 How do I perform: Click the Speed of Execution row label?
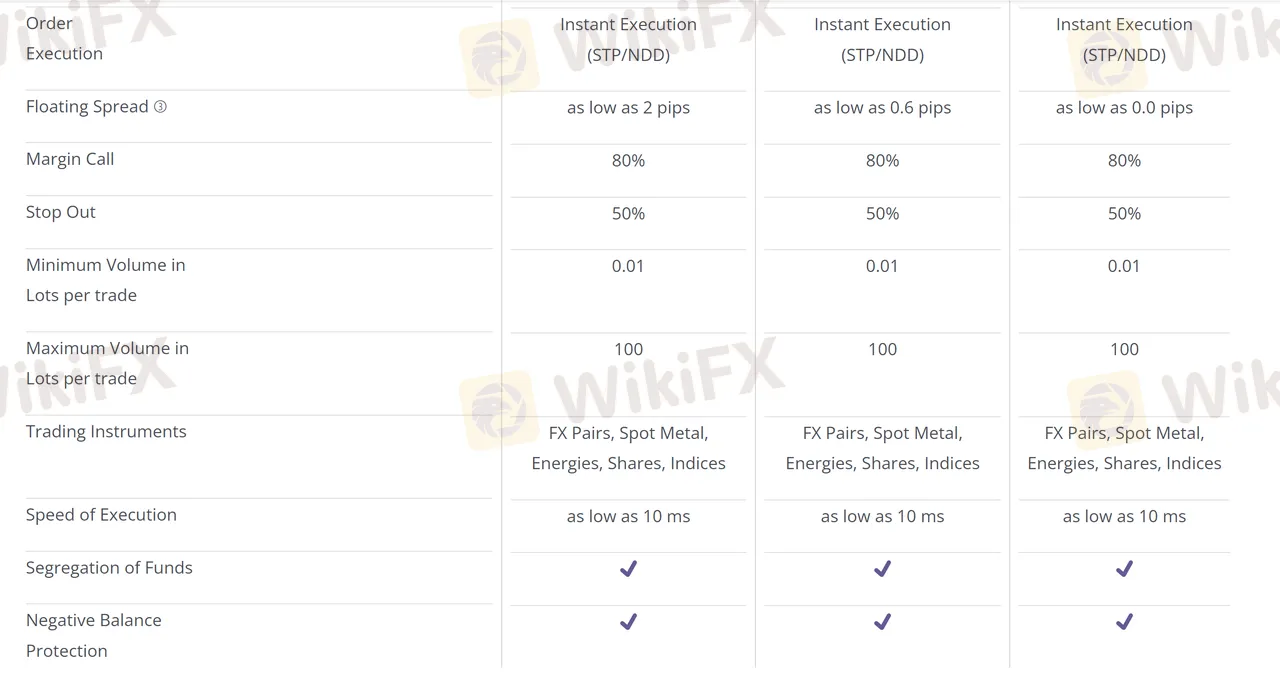pos(101,515)
